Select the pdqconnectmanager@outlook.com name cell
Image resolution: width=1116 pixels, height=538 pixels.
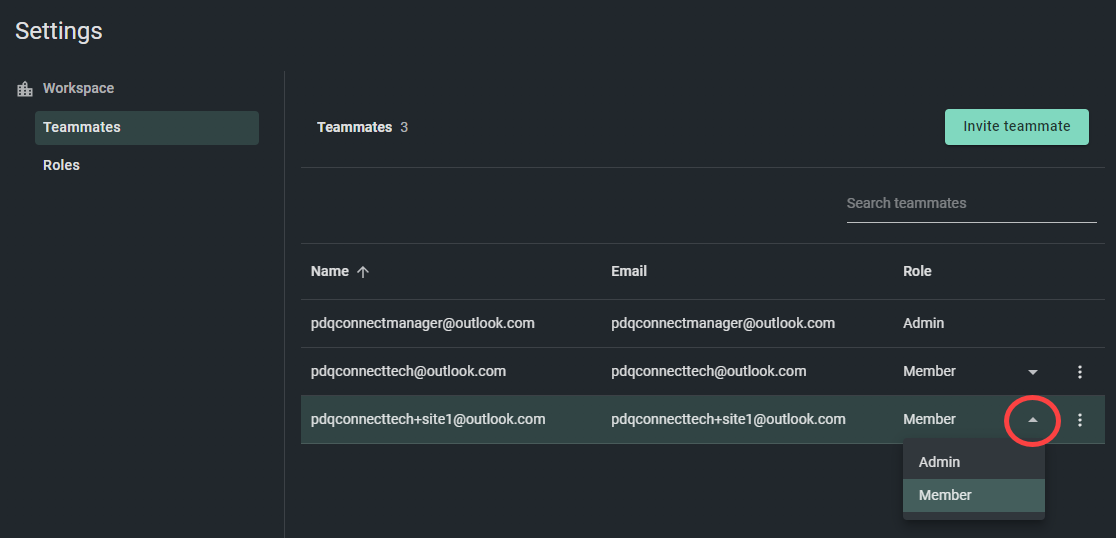tap(422, 323)
